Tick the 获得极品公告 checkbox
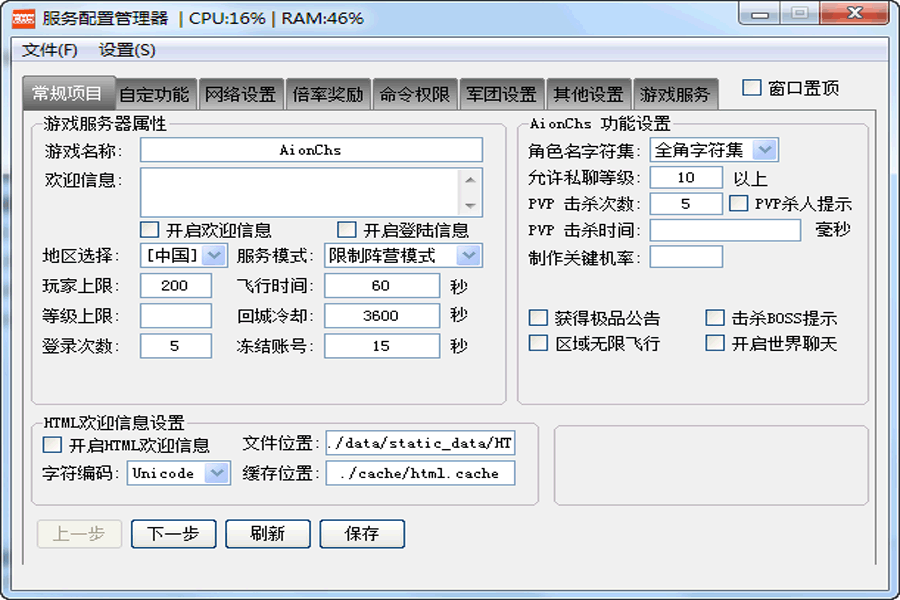 (539, 318)
